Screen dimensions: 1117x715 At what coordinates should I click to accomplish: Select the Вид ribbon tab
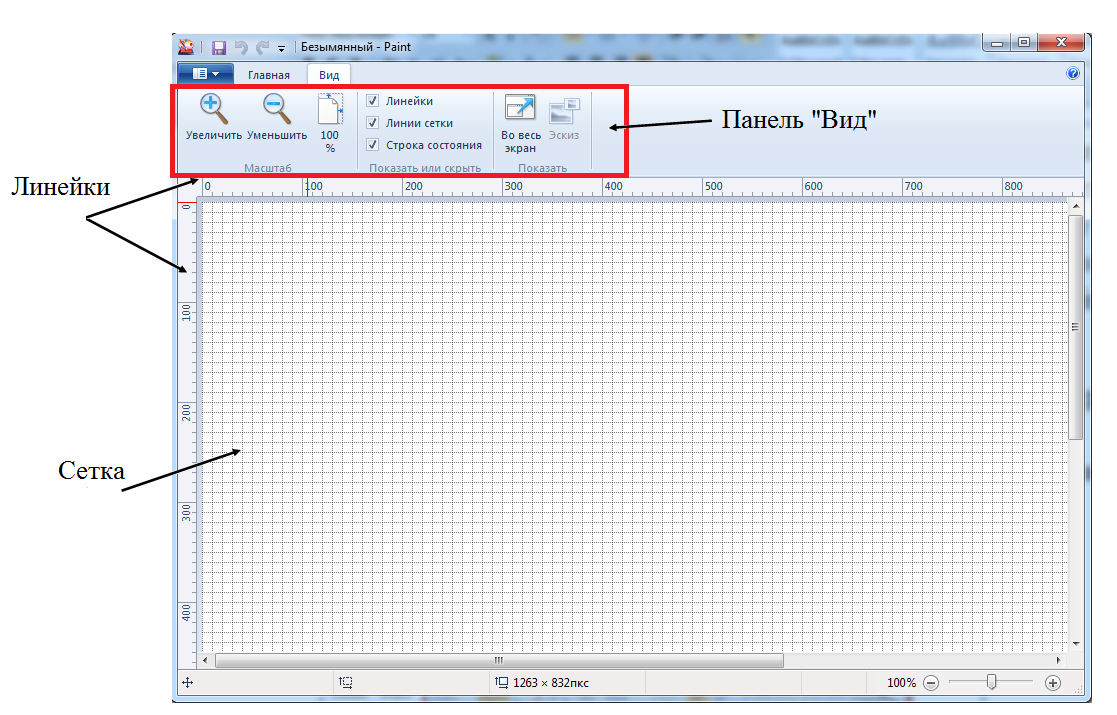329,75
